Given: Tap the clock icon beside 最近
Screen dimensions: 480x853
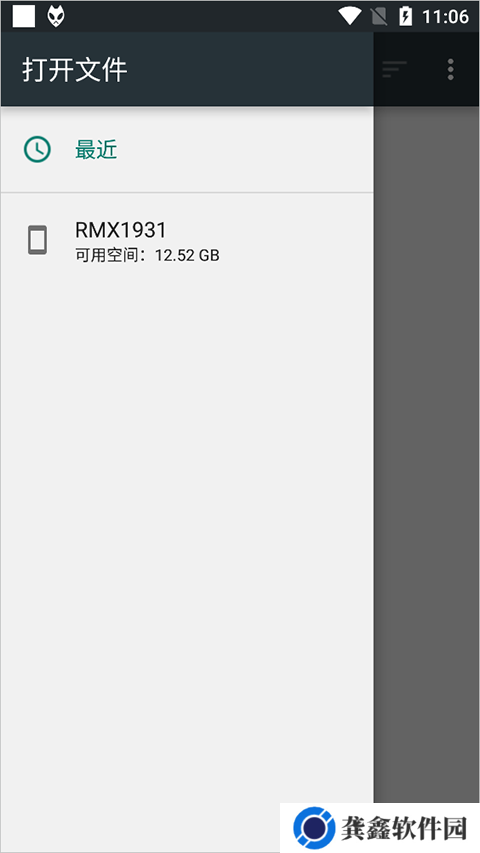Looking at the screenshot, I should 37,149.
